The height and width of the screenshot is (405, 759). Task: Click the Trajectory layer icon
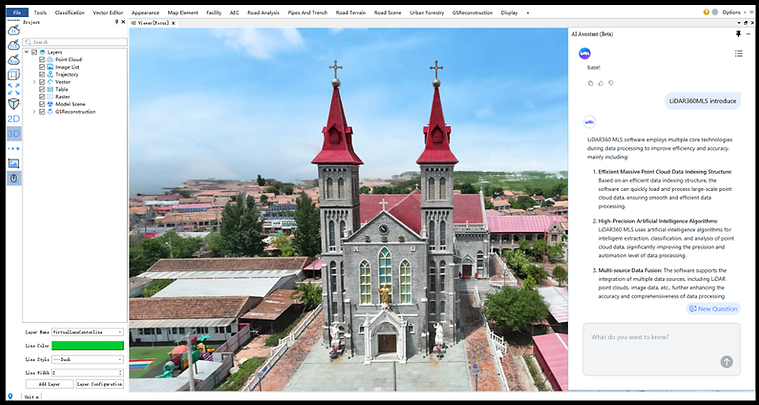click(x=50, y=75)
